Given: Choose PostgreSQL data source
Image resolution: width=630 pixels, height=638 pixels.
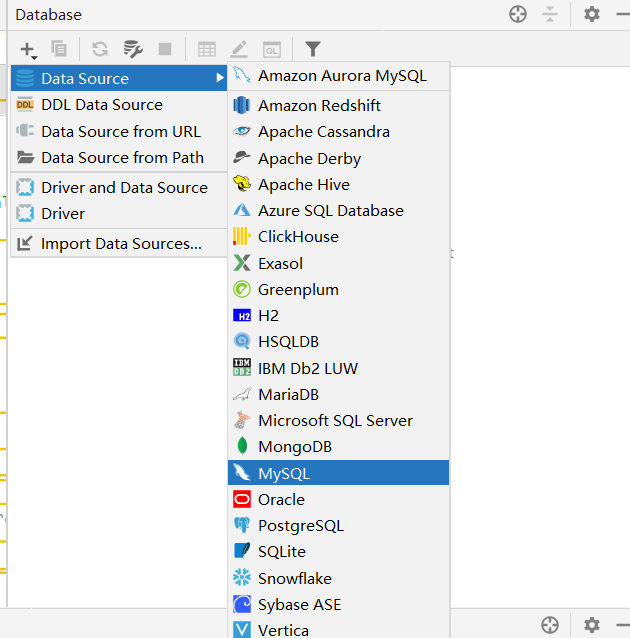Looking at the screenshot, I should pyautogui.click(x=339, y=526).
